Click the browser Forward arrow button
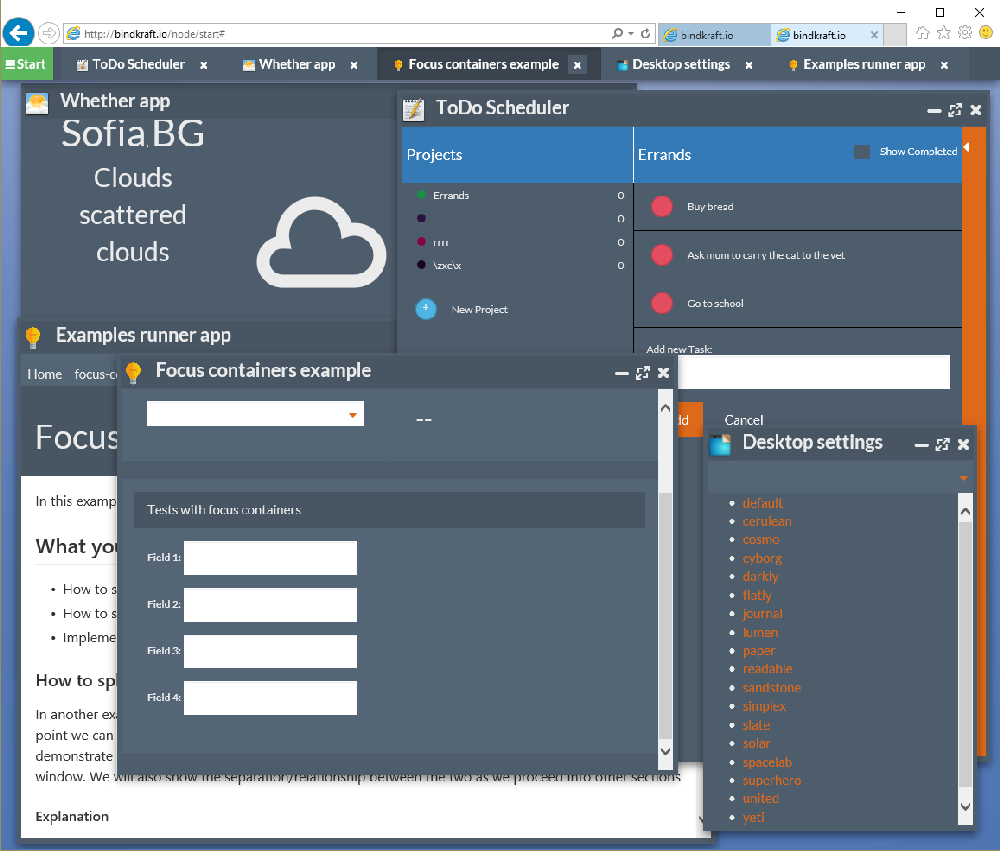 point(48,33)
